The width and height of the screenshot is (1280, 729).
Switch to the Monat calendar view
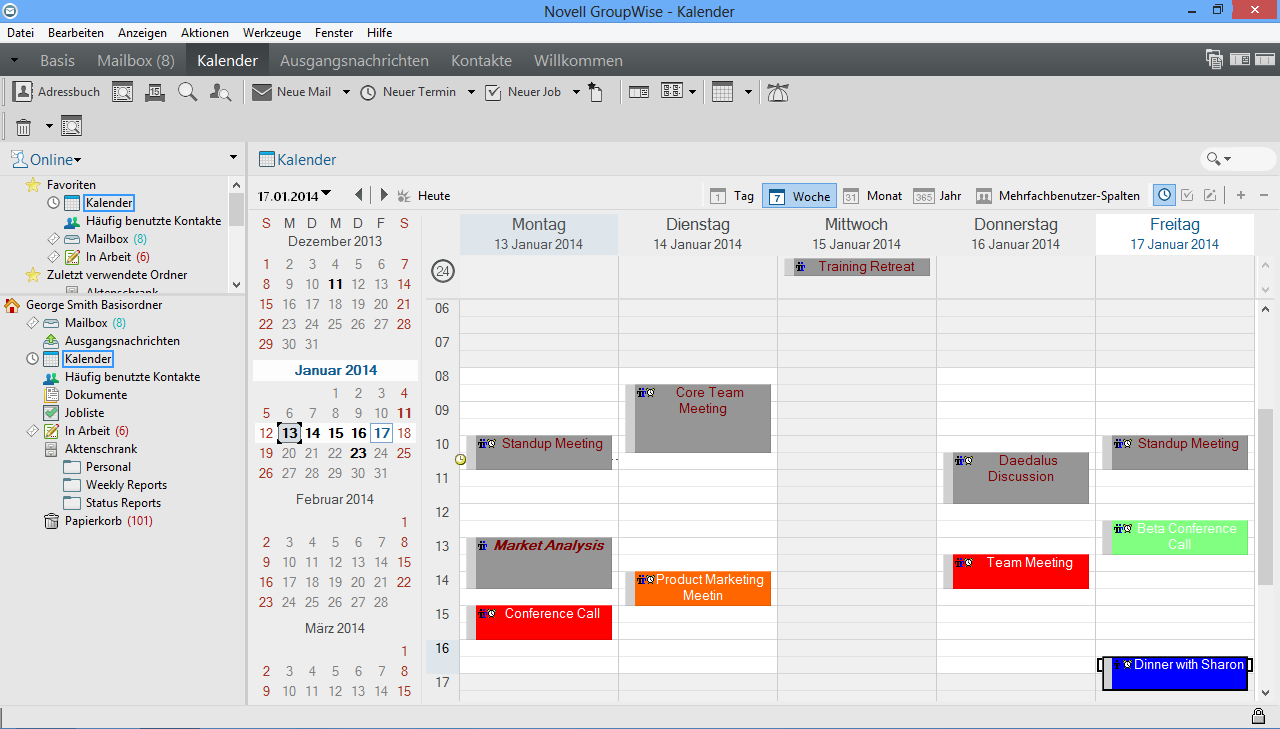coord(874,195)
